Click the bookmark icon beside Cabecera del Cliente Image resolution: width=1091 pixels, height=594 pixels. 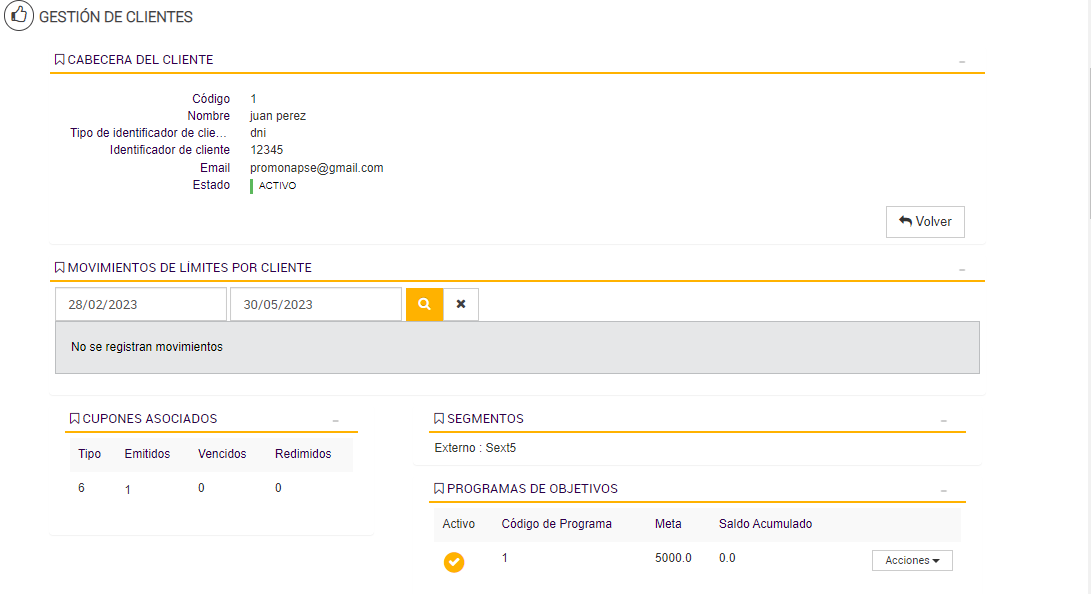pos(59,60)
